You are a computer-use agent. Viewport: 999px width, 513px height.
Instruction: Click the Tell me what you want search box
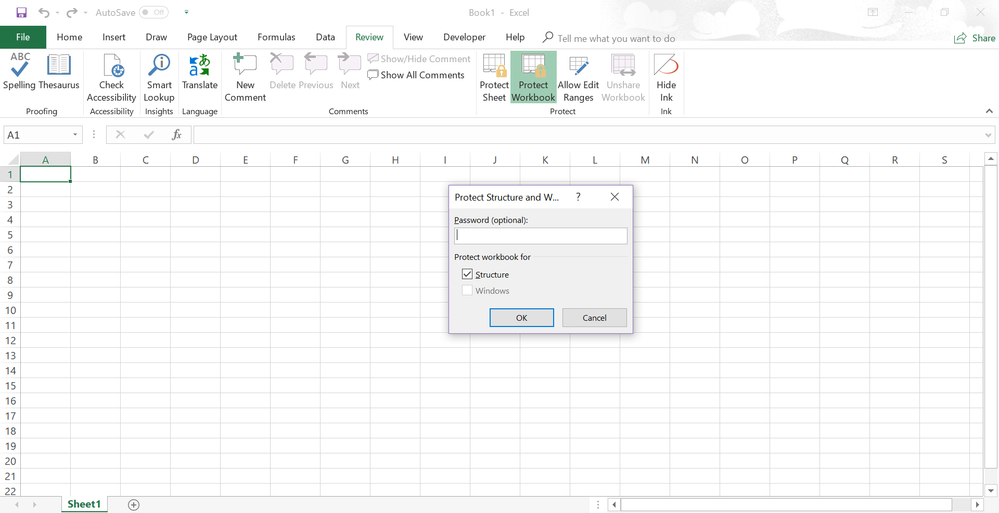(x=610, y=38)
